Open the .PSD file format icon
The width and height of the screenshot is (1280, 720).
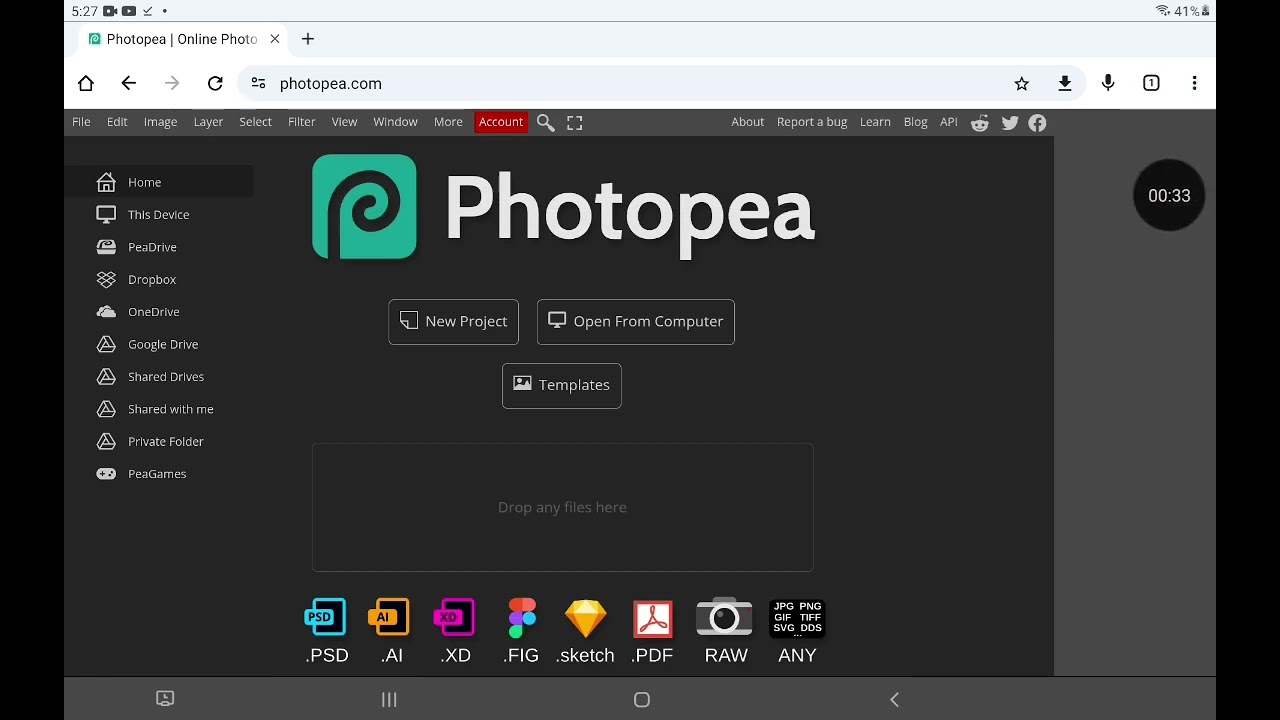327,618
